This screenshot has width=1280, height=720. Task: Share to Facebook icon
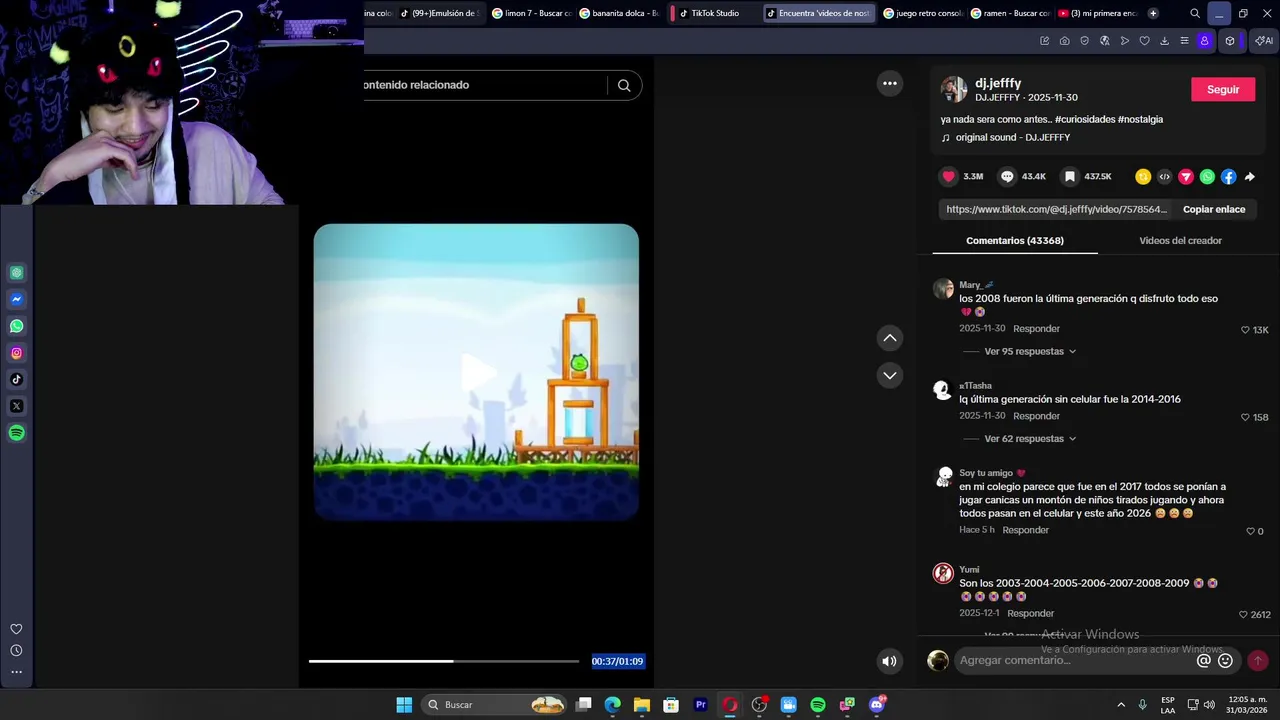[1229, 176]
